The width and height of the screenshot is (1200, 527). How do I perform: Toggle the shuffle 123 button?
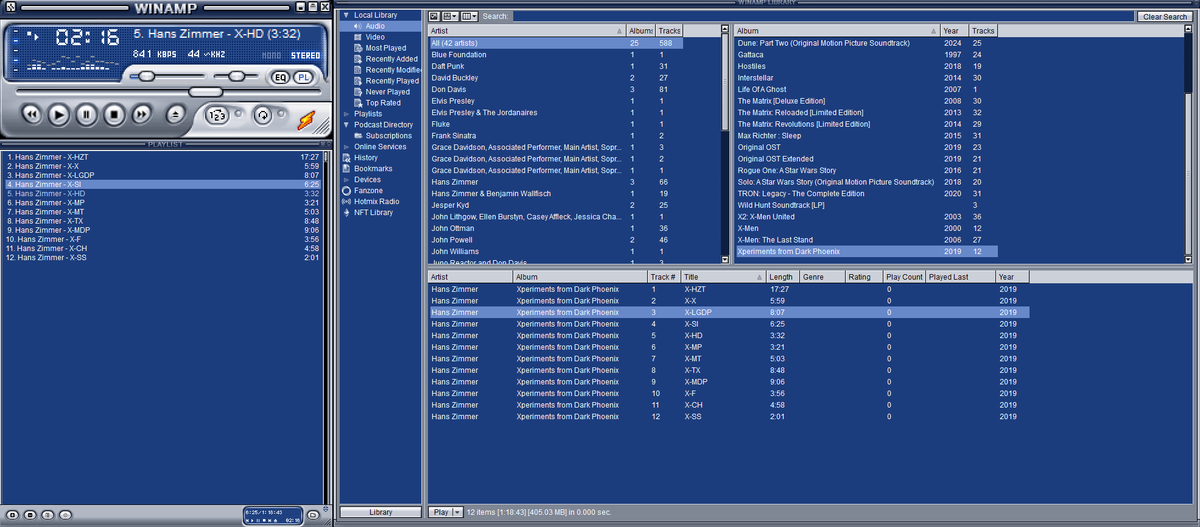click(x=217, y=115)
